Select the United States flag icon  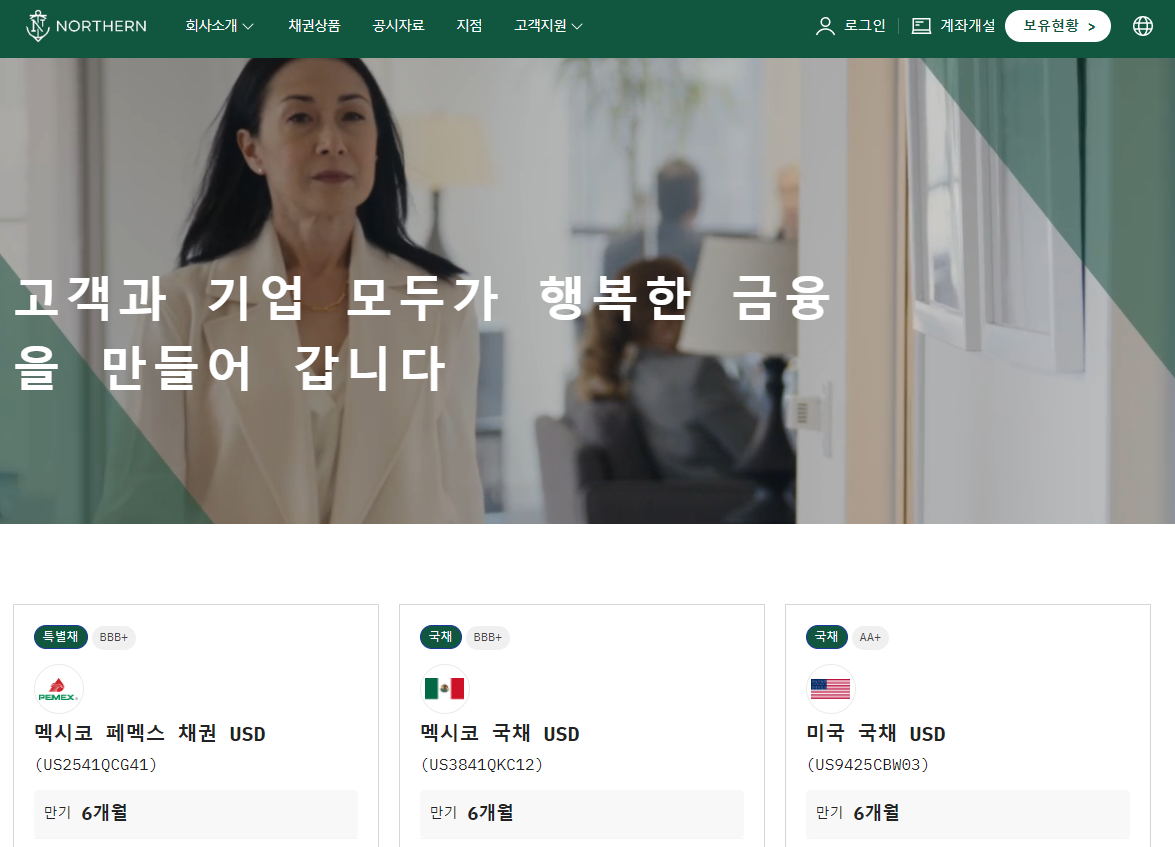pos(830,689)
